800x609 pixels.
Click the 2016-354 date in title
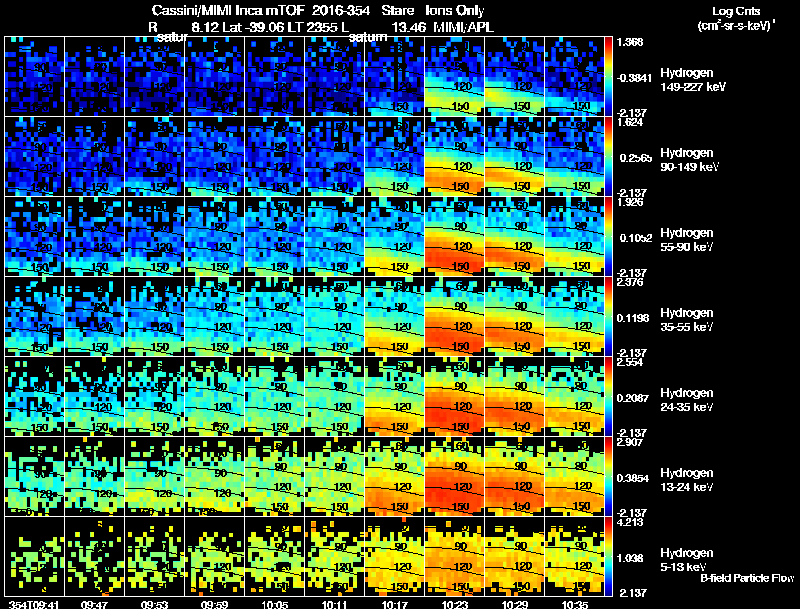point(341,11)
